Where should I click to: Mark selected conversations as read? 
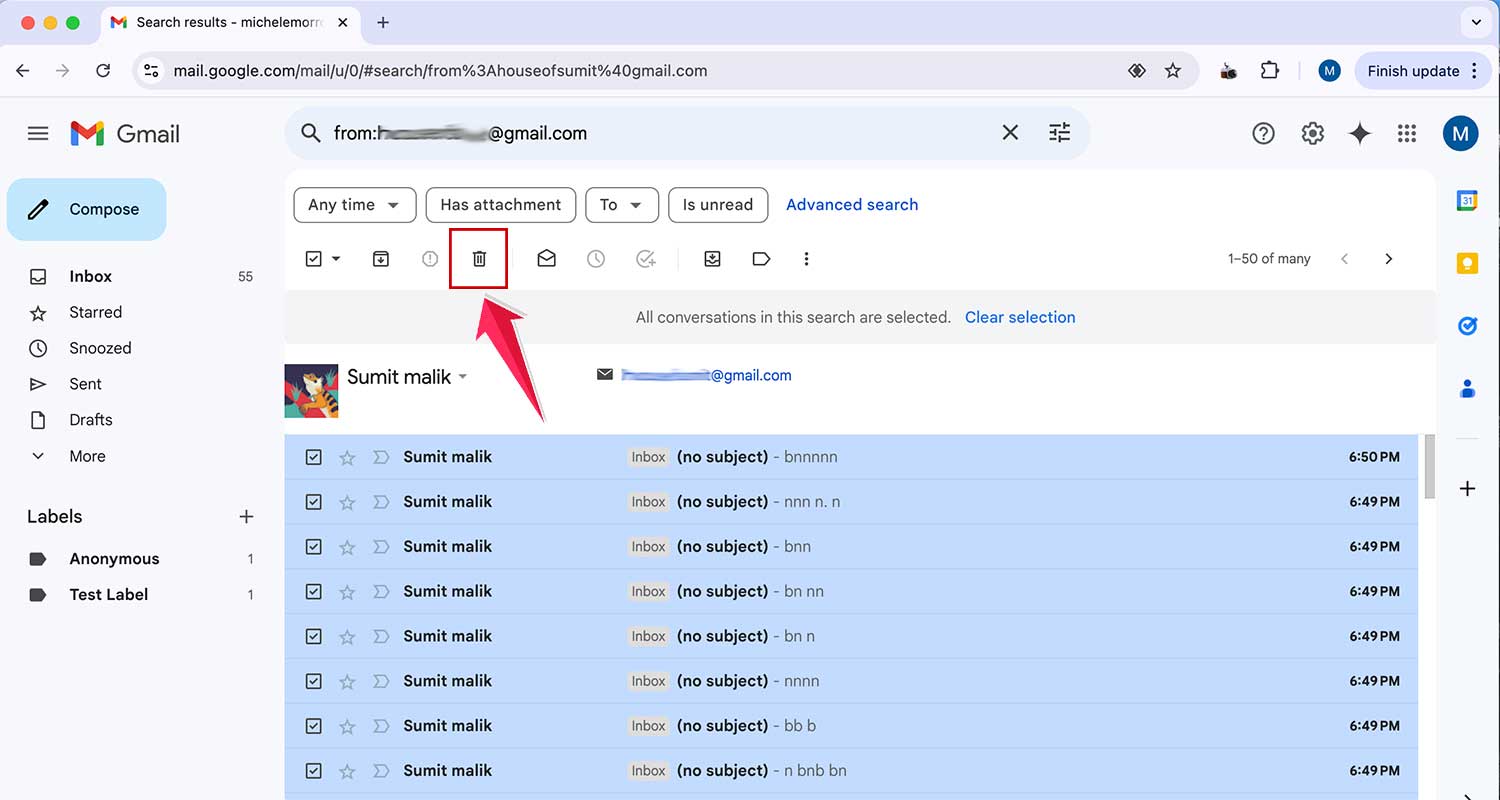(x=546, y=258)
